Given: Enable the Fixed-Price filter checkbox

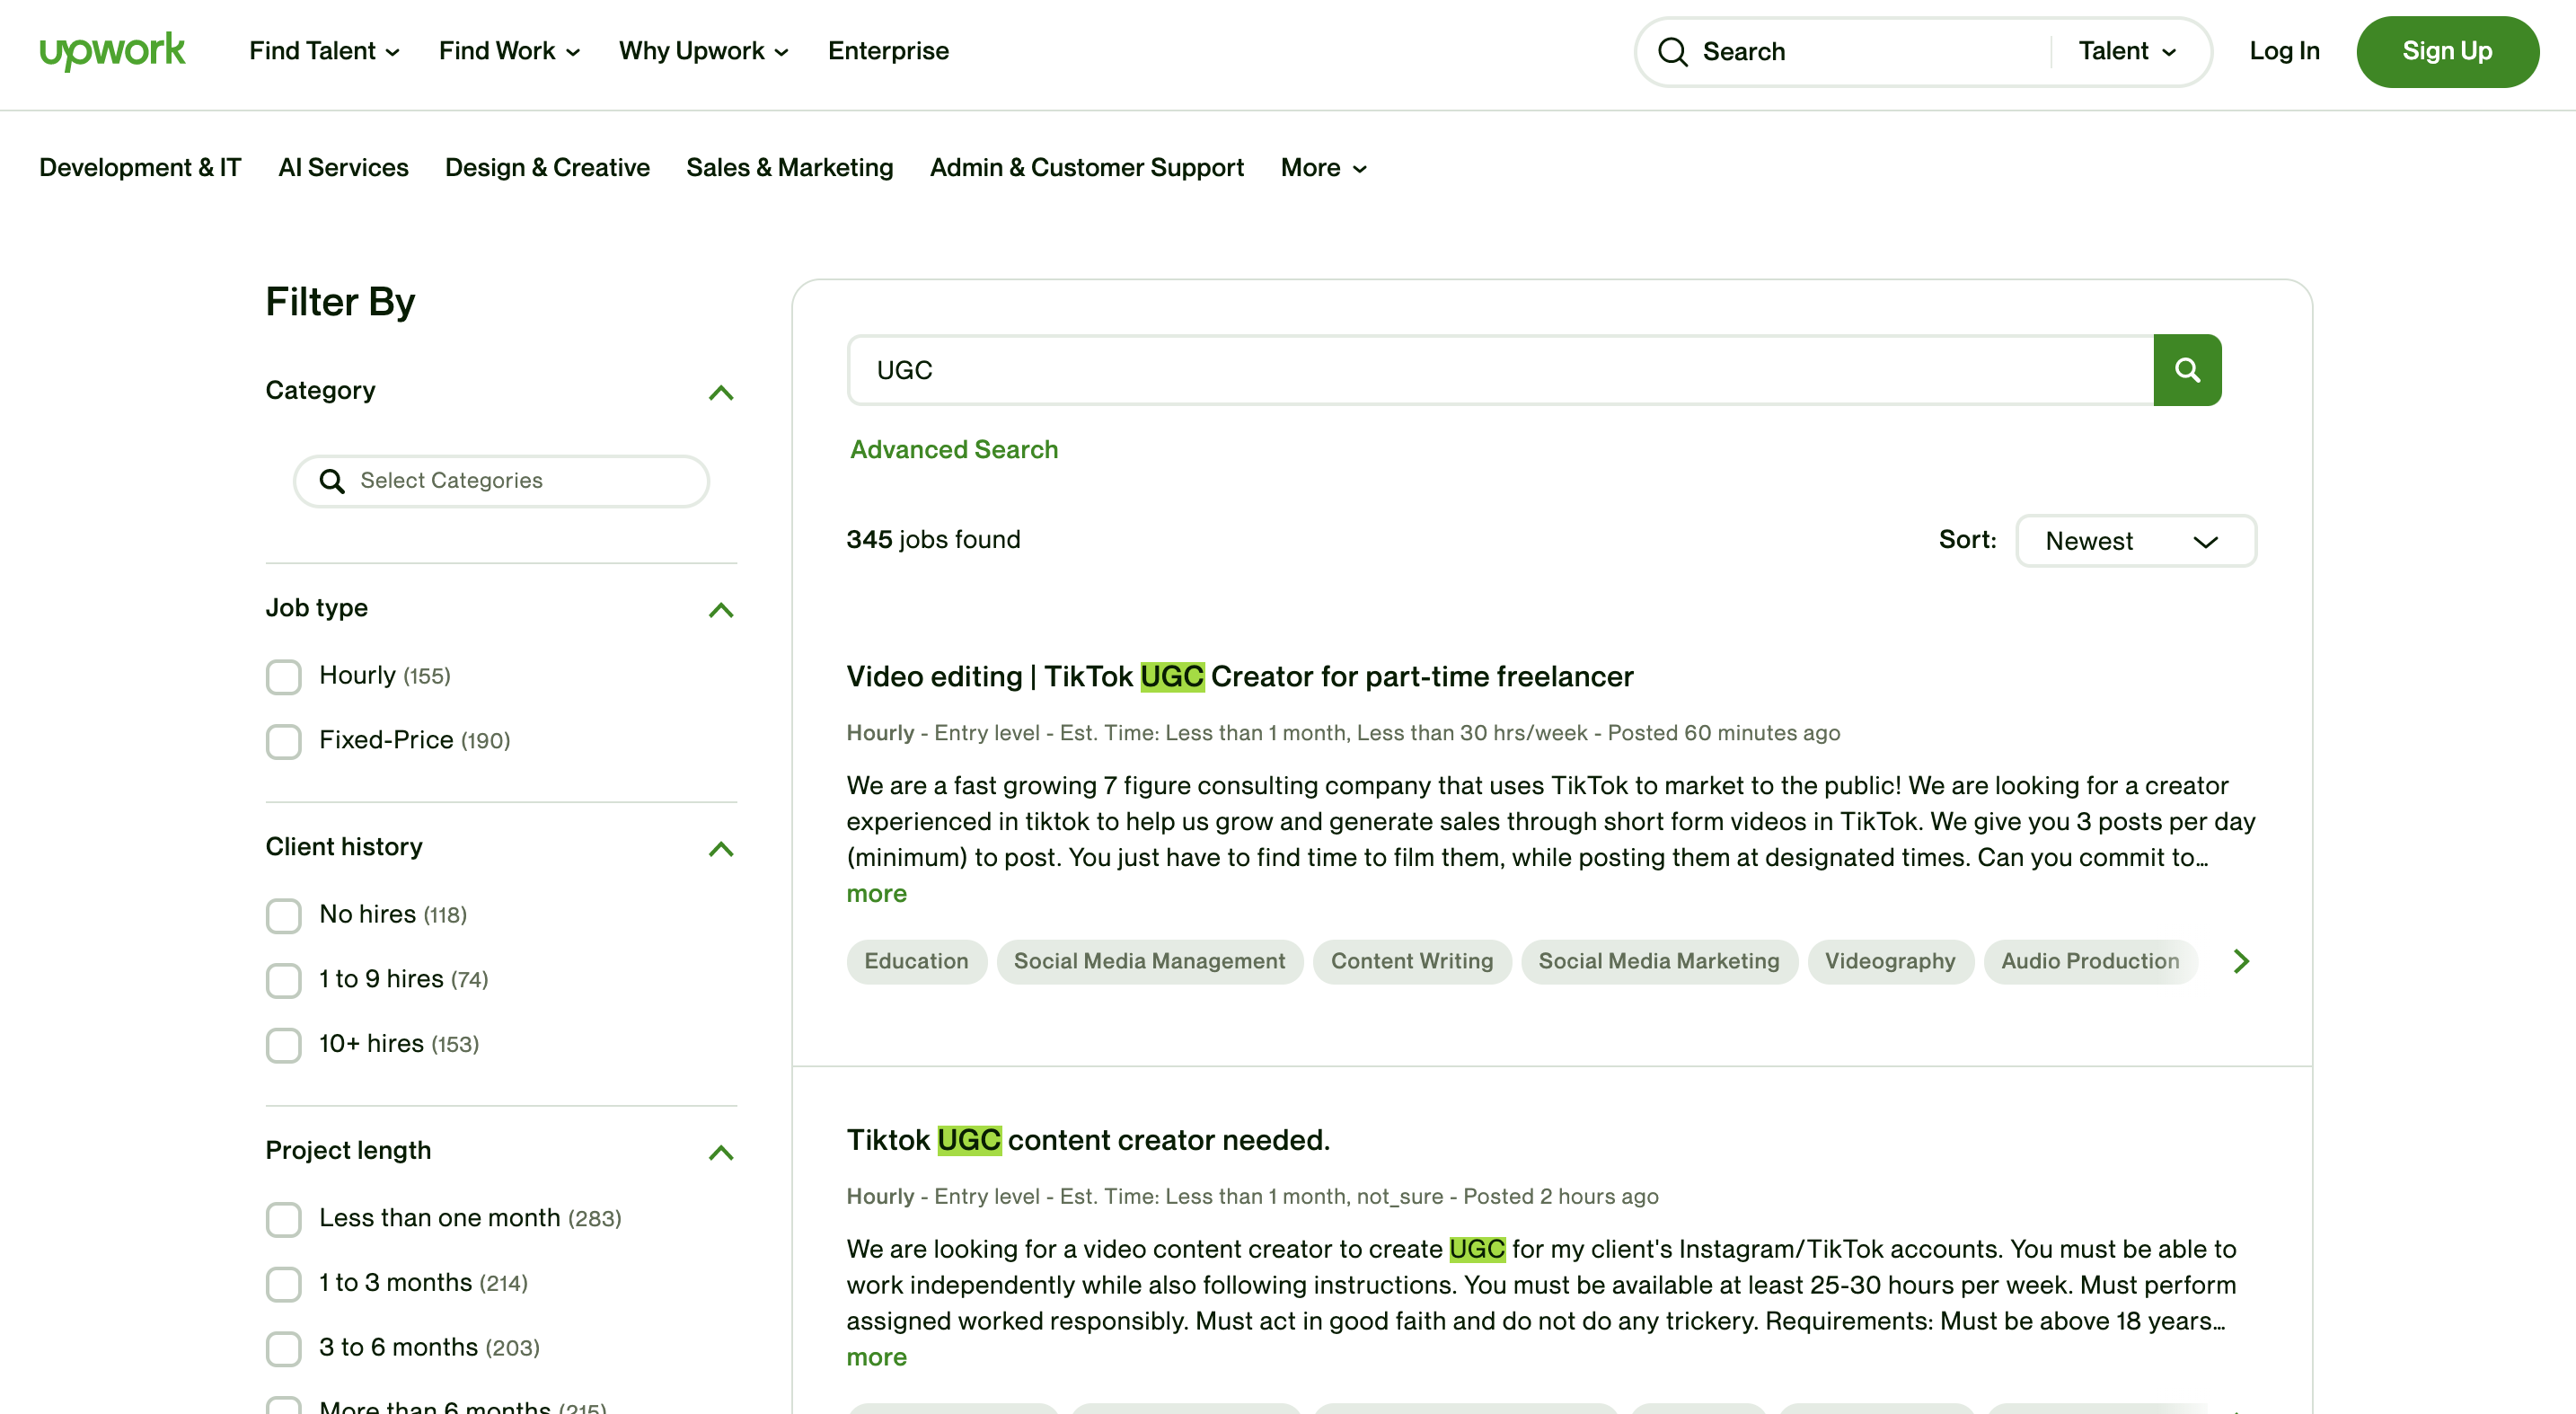Looking at the screenshot, I should (284, 741).
